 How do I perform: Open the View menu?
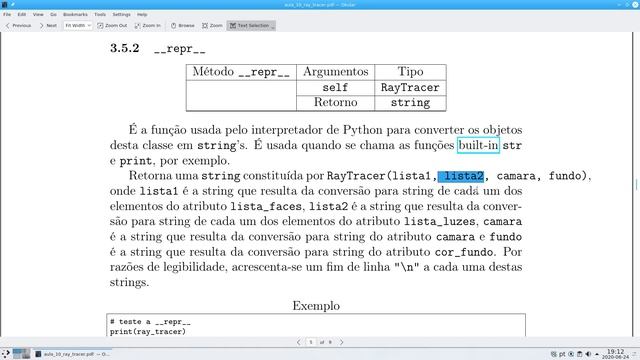(38, 14)
